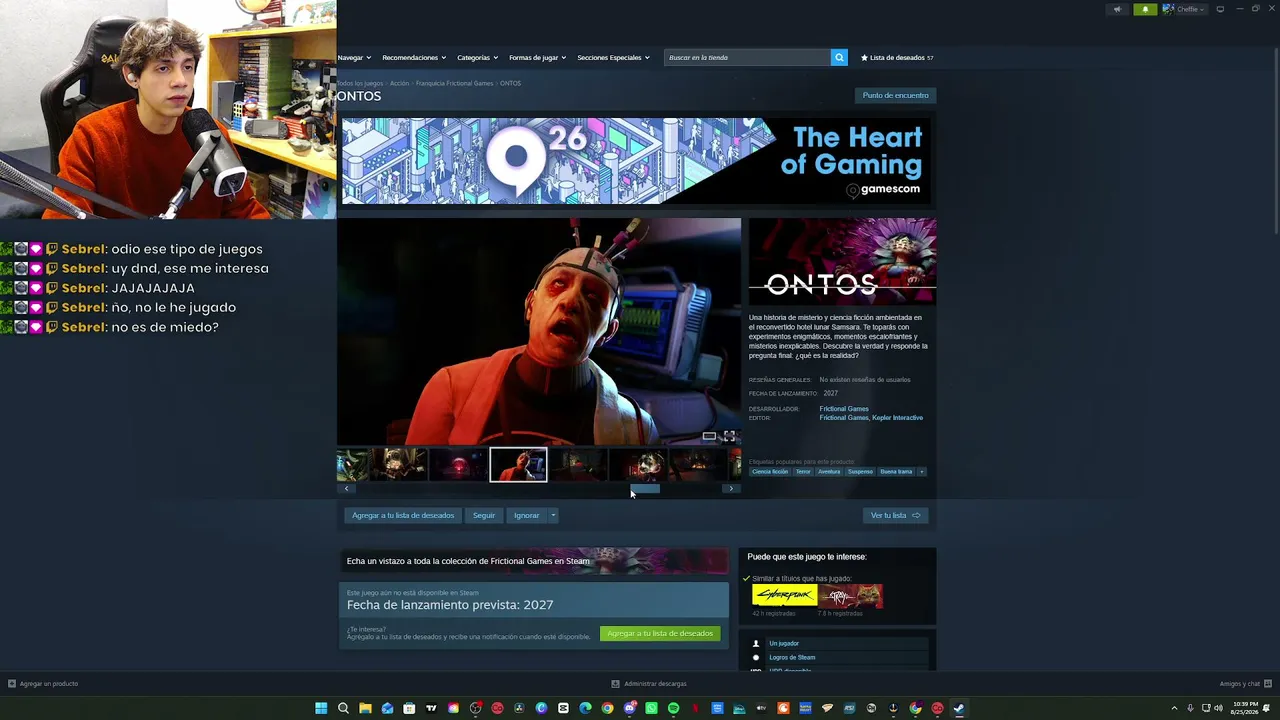Viewport: 1280px width, 720px height.
Task: Open Ver tu lista button
Action: coord(895,515)
